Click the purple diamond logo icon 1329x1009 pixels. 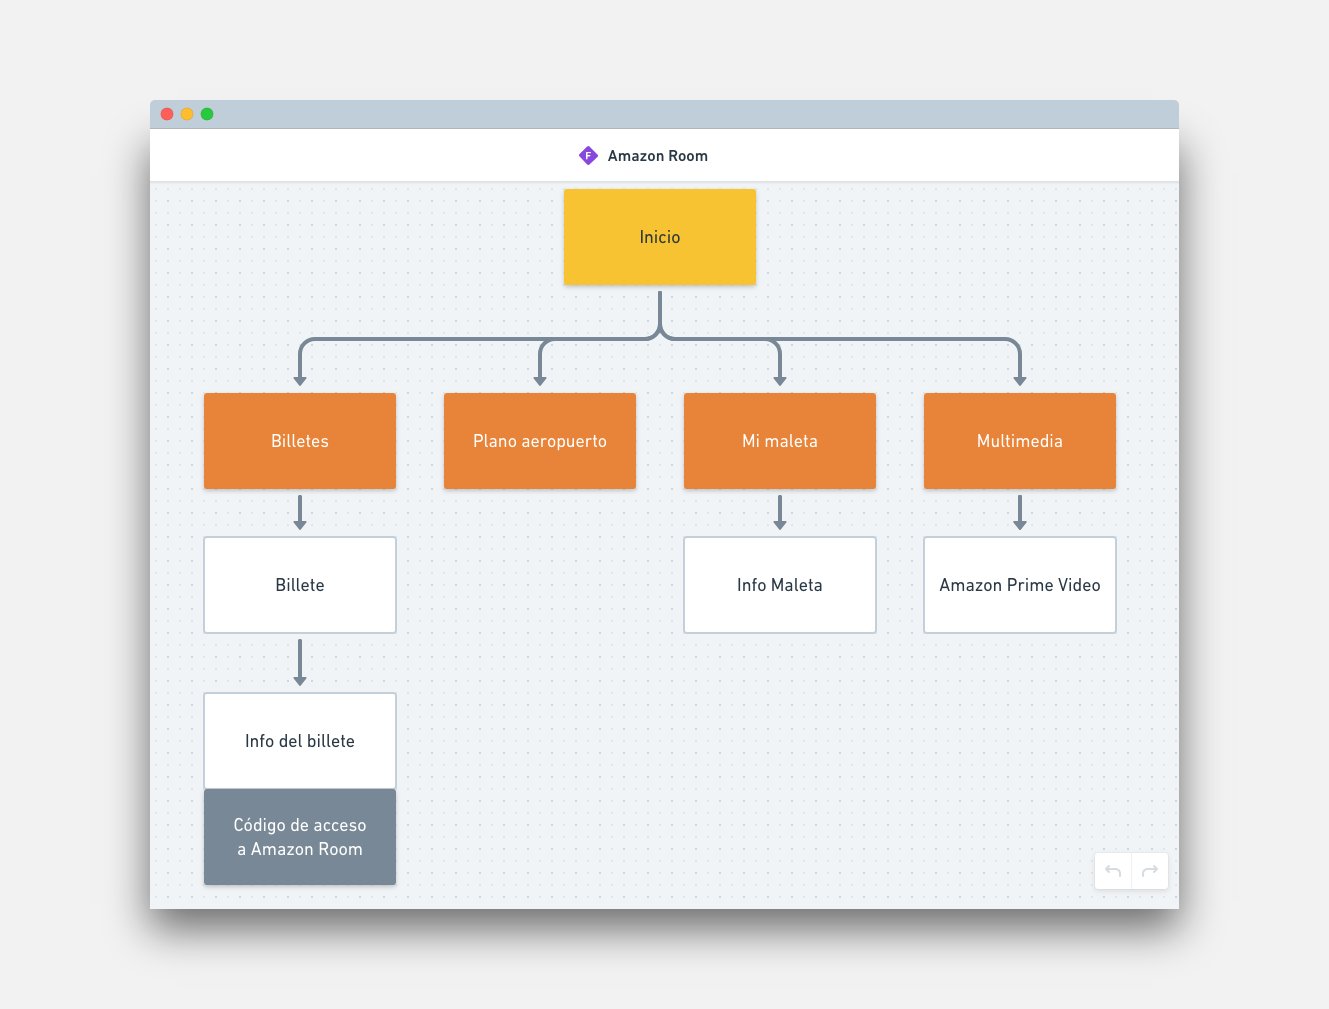pyautogui.click(x=588, y=155)
